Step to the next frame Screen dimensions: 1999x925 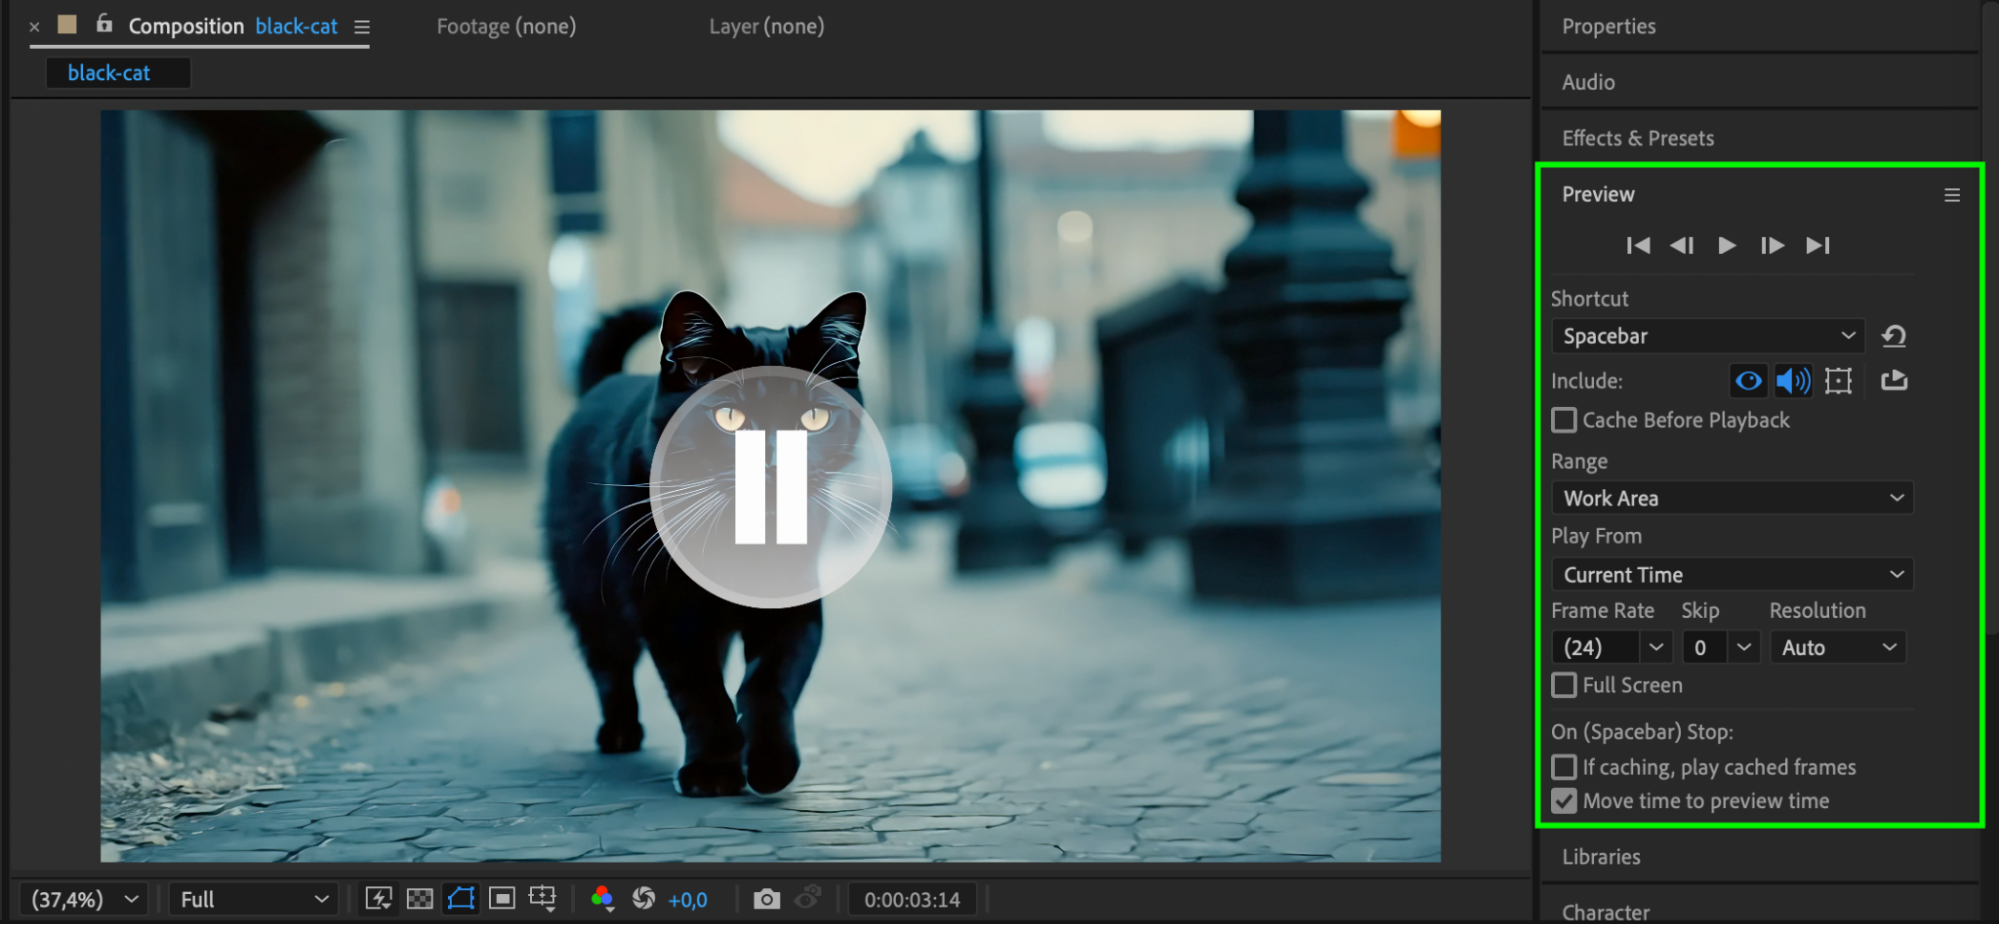pyautogui.click(x=1772, y=245)
